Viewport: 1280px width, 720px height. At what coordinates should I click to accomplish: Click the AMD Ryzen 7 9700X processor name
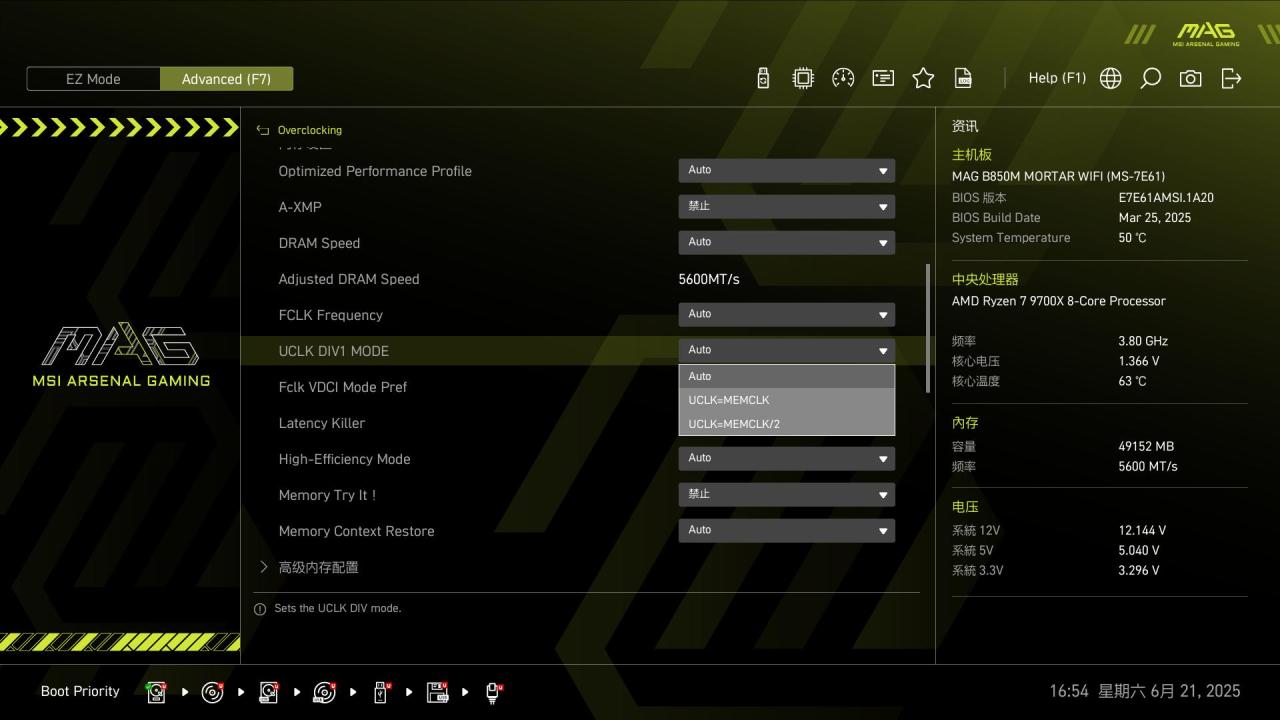pyautogui.click(x=1059, y=301)
